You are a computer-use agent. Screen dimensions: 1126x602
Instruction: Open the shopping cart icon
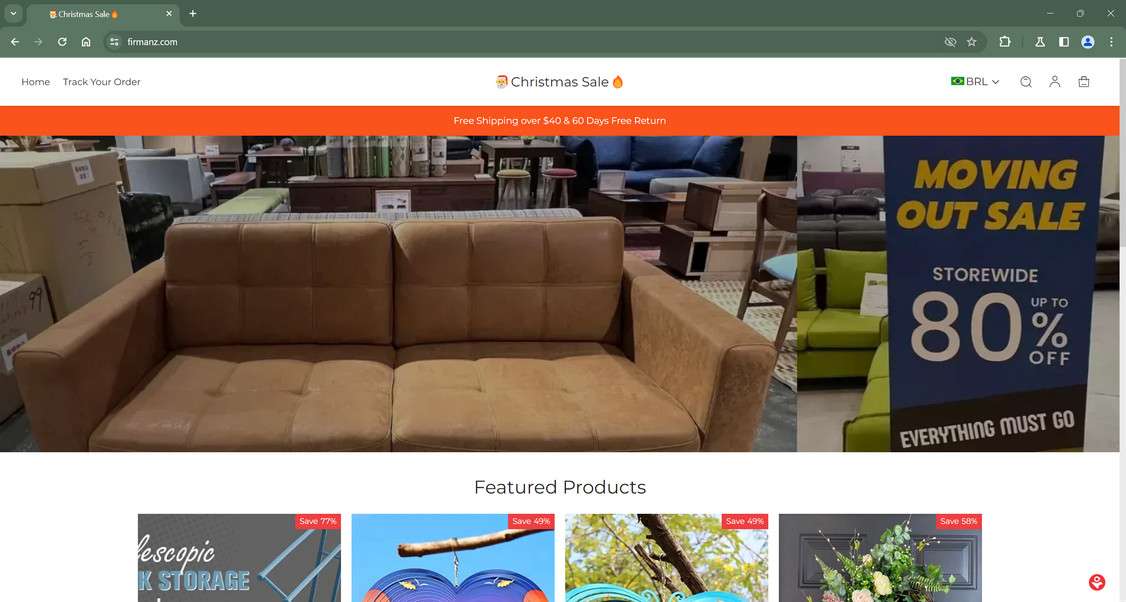(x=1084, y=82)
